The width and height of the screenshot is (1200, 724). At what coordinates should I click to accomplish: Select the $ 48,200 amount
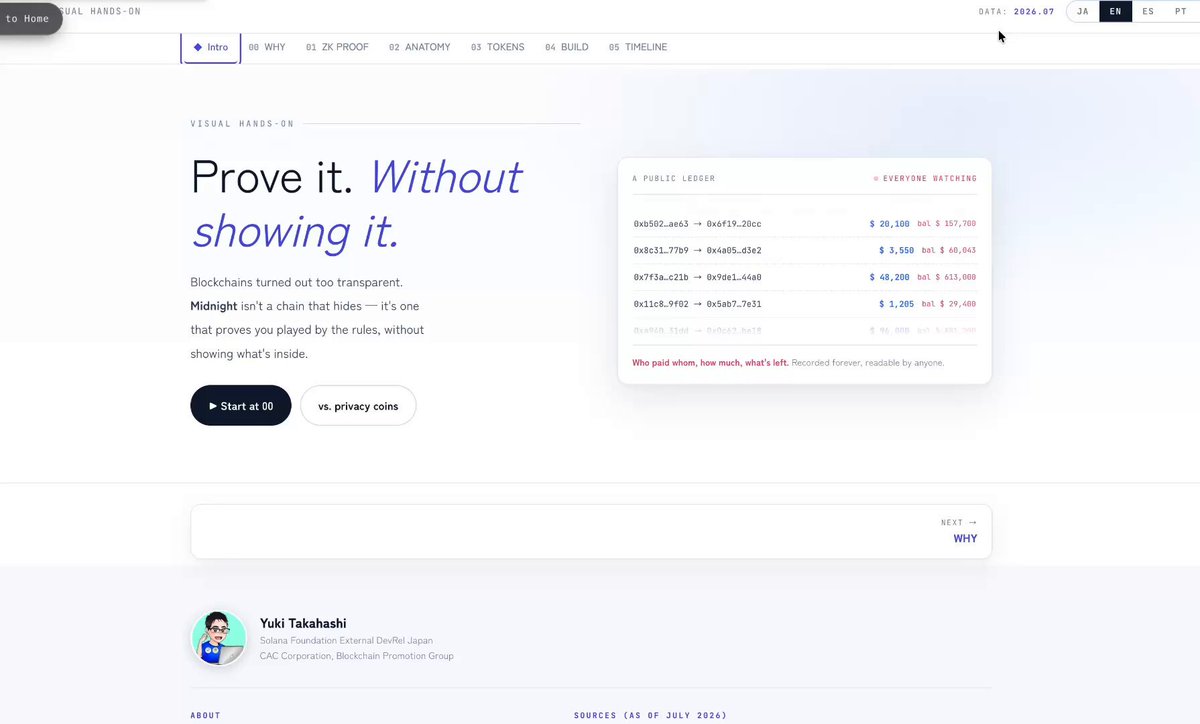click(x=889, y=277)
